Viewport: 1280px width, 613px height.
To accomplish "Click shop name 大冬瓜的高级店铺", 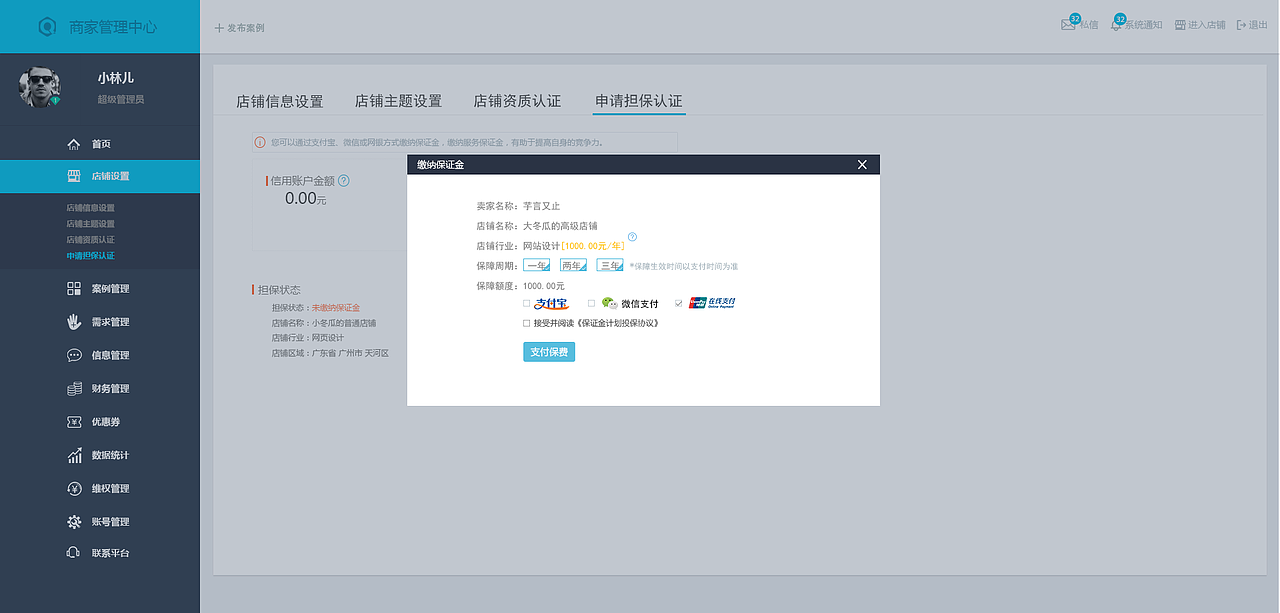I will pos(560,226).
